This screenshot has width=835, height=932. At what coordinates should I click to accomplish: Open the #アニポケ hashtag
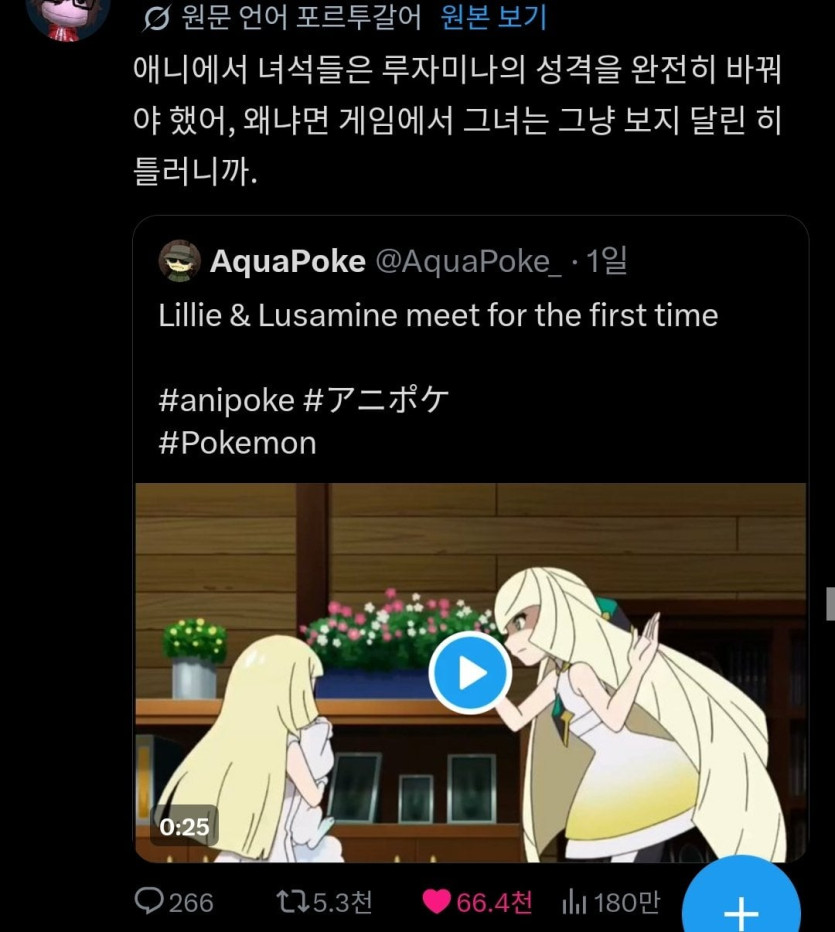pos(376,399)
